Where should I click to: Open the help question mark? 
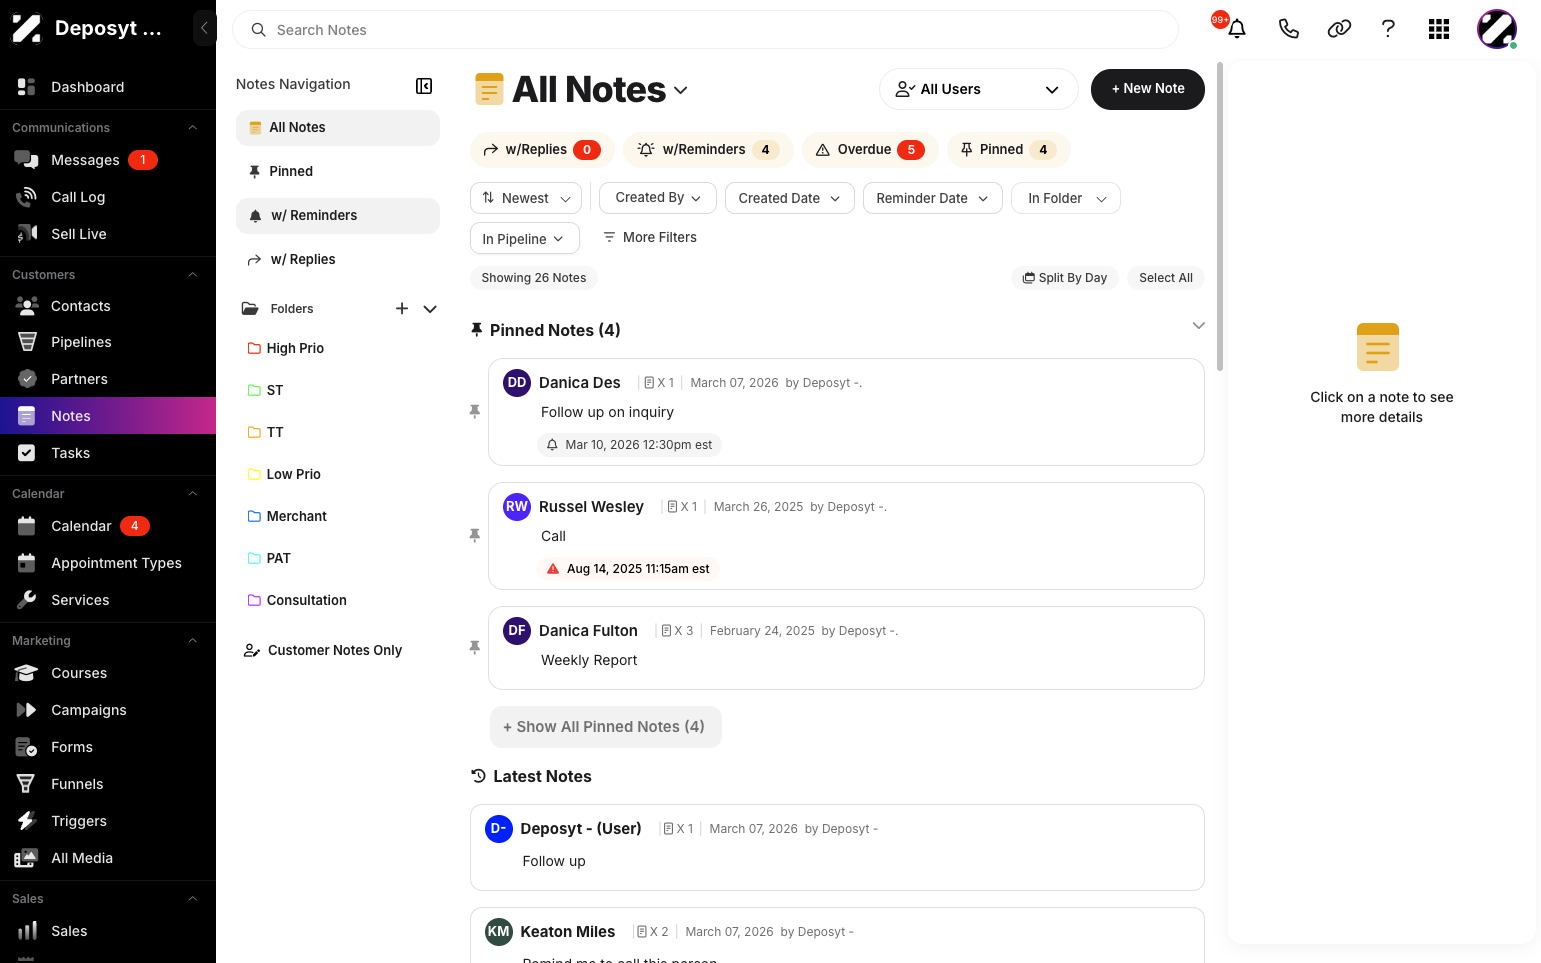point(1388,29)
